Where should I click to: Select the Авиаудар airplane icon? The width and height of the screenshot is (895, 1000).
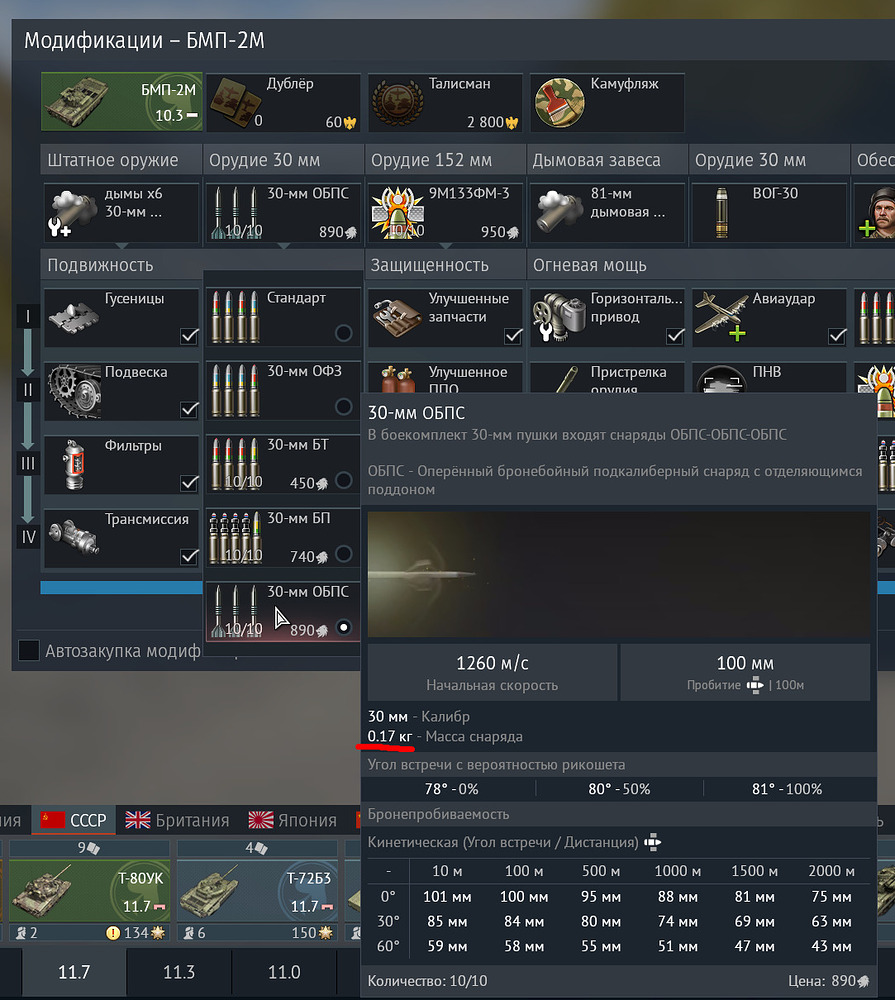coord(721,316)
